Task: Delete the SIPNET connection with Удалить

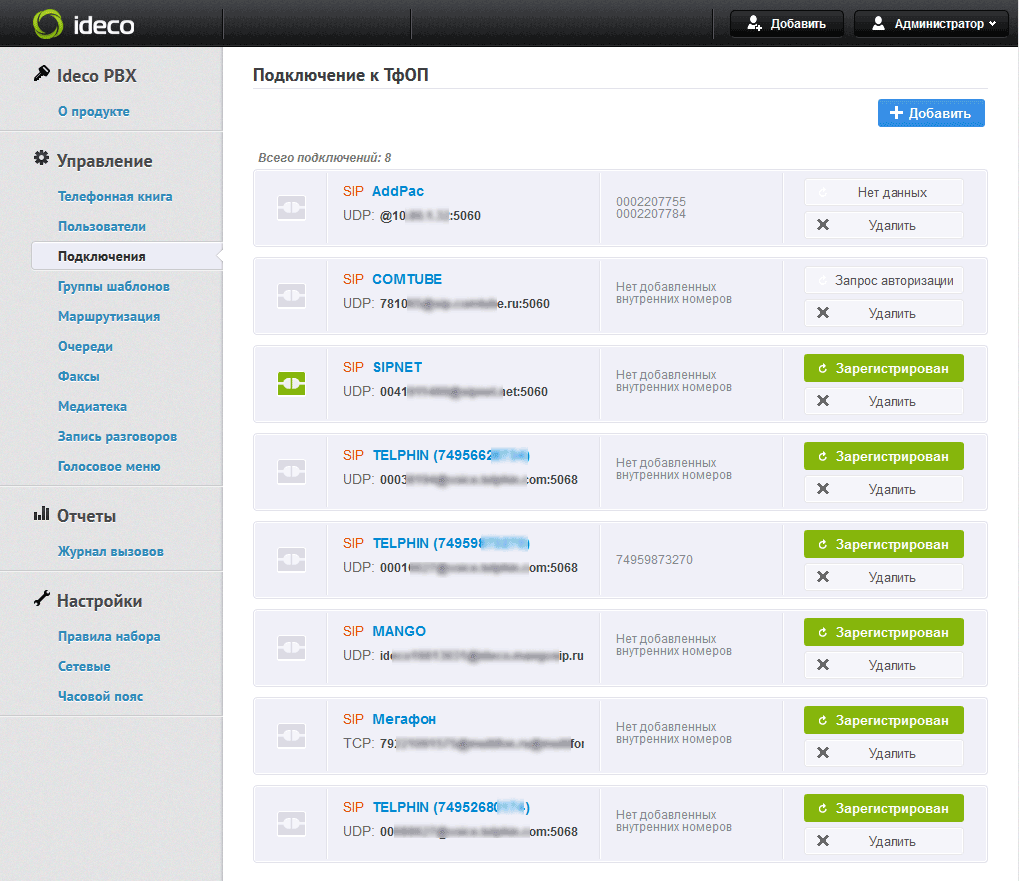Action: 884,401
